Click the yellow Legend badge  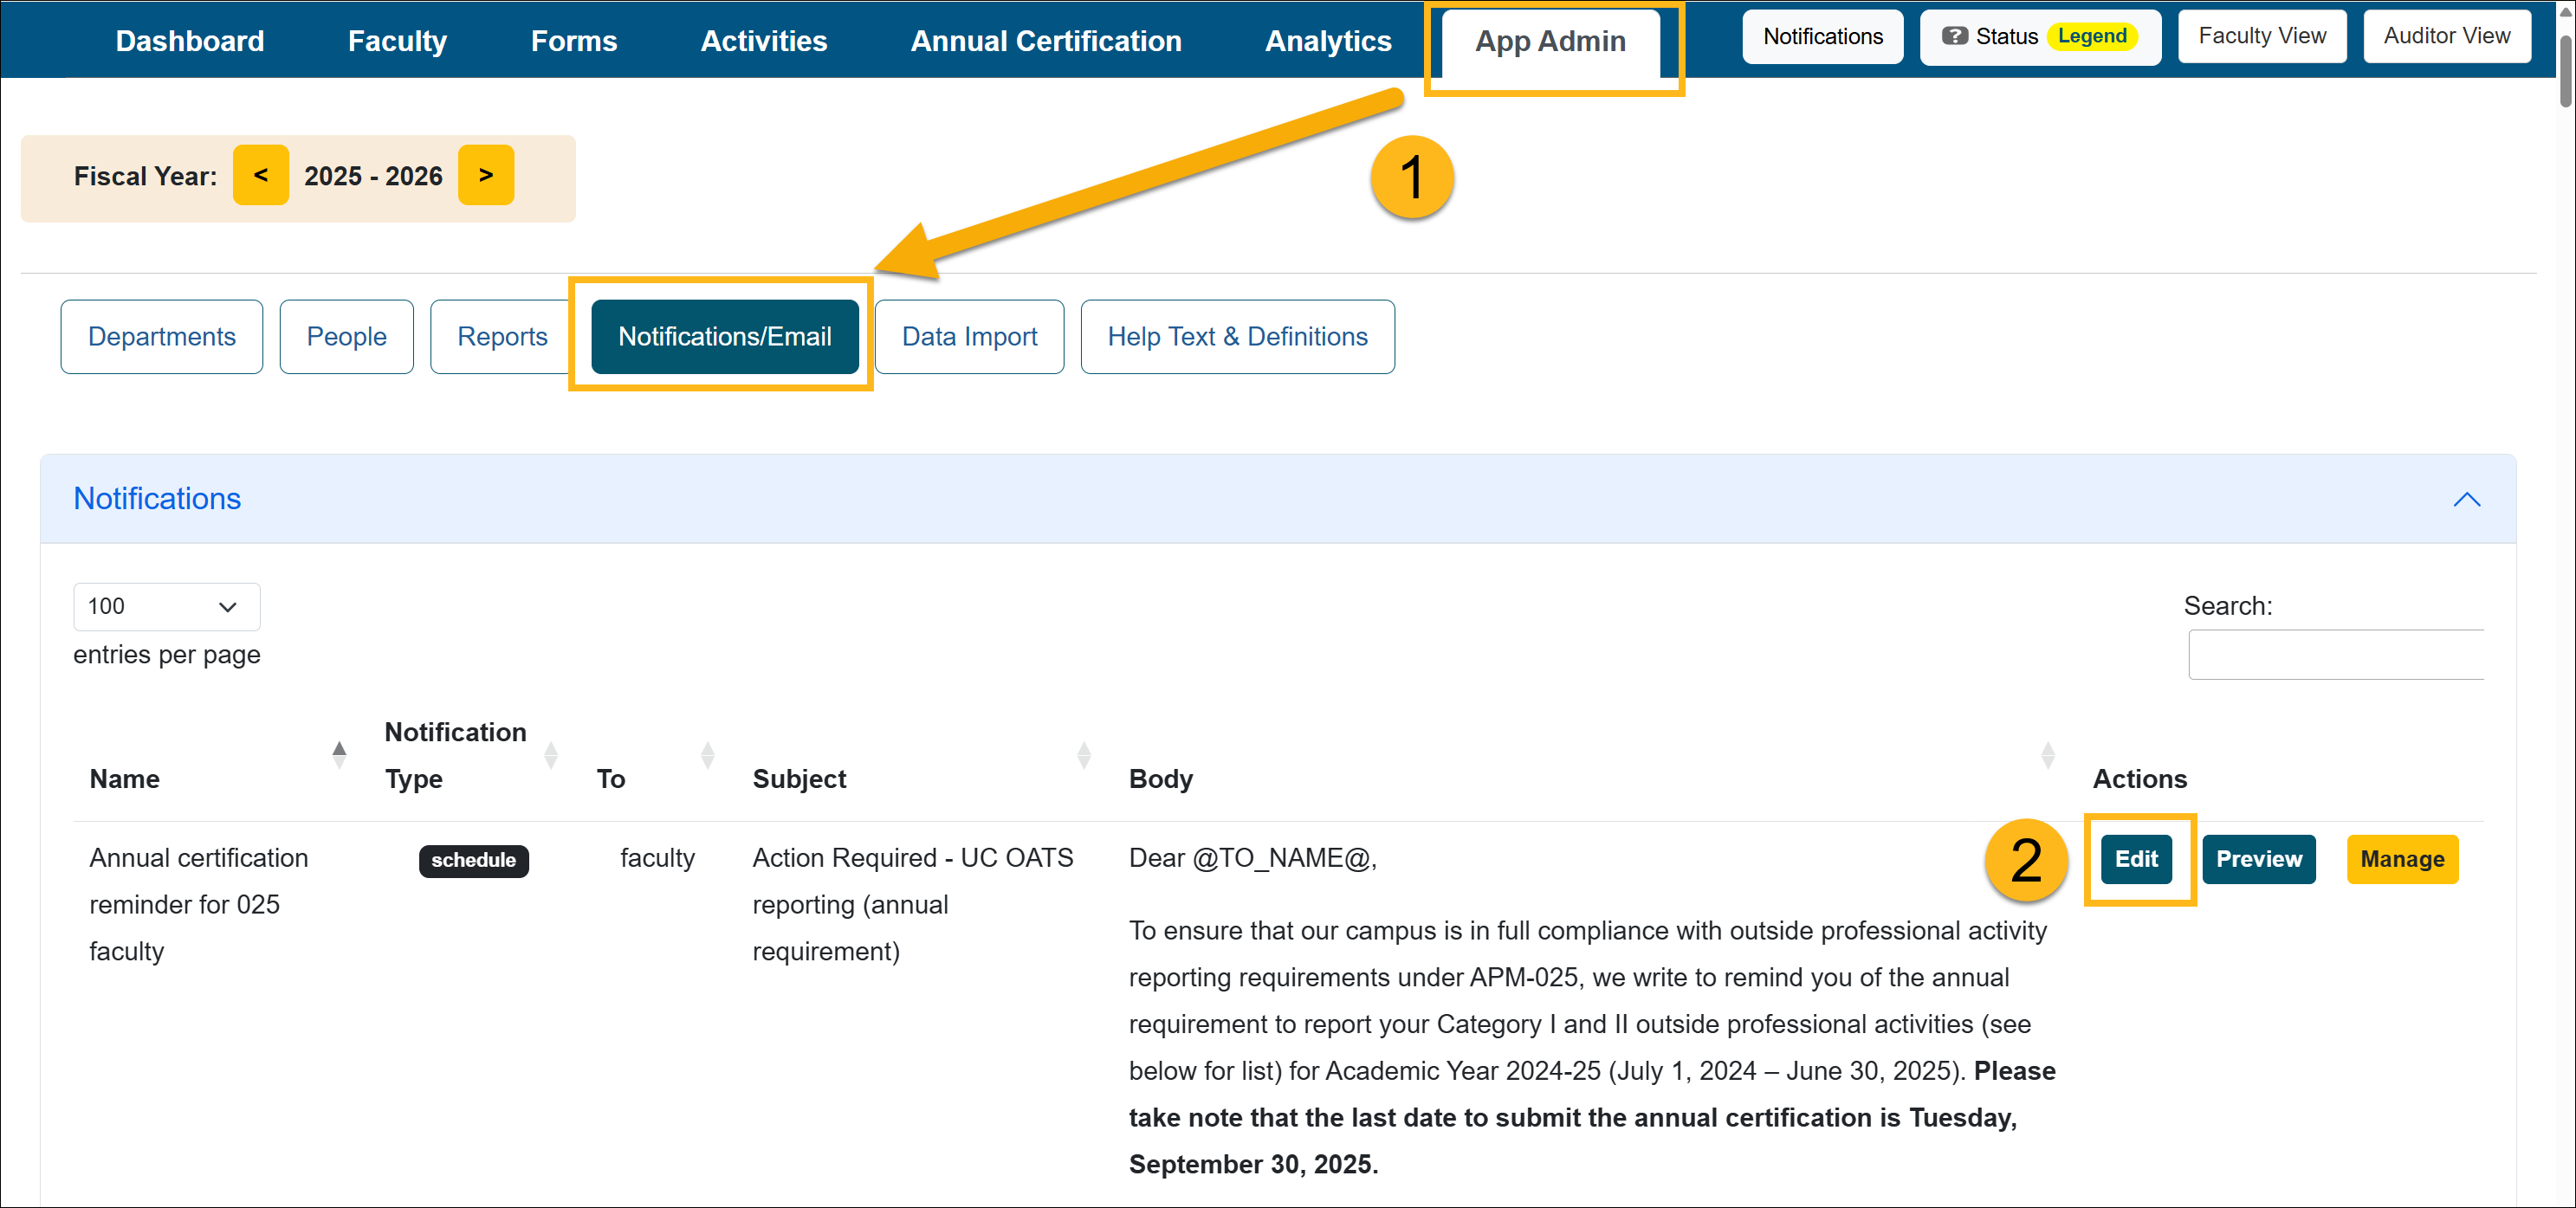click(2091, 36)
